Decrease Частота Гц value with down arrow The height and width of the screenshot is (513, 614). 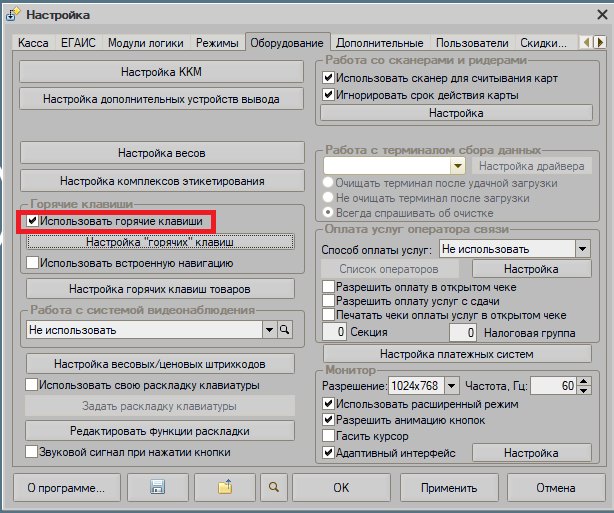click(584, 390)
